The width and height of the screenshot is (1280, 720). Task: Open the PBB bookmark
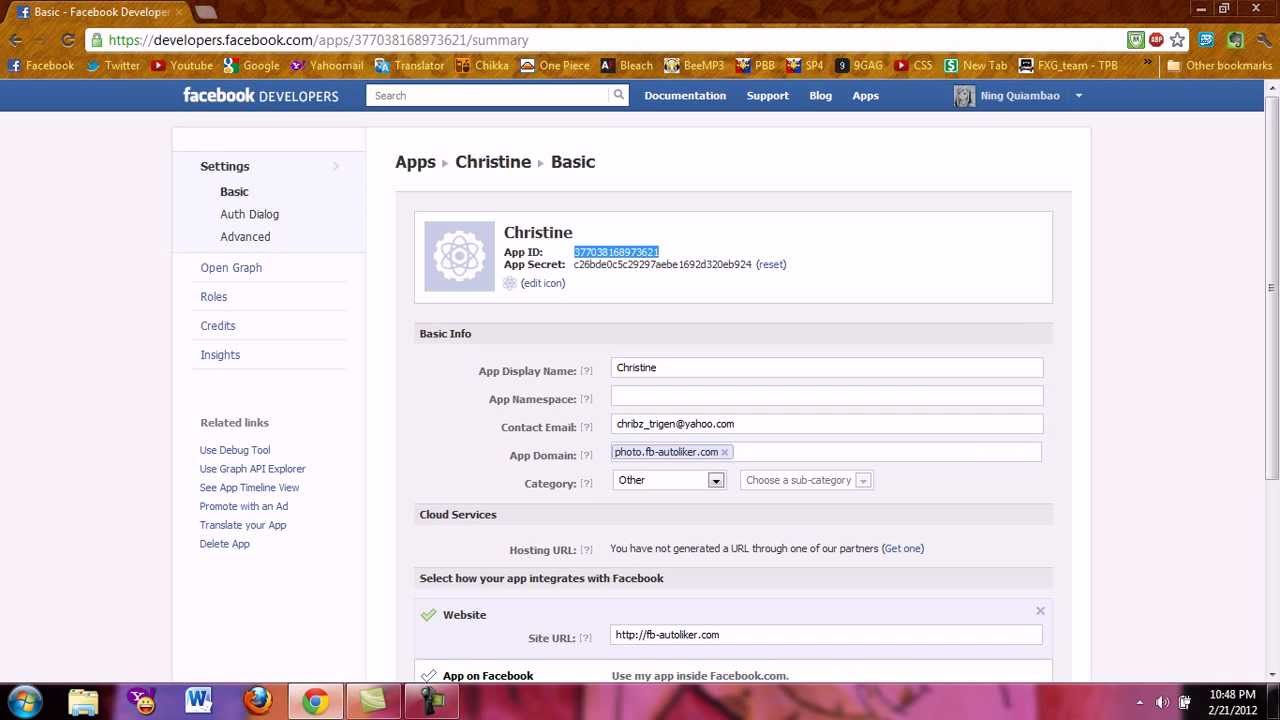pos(755,65)
